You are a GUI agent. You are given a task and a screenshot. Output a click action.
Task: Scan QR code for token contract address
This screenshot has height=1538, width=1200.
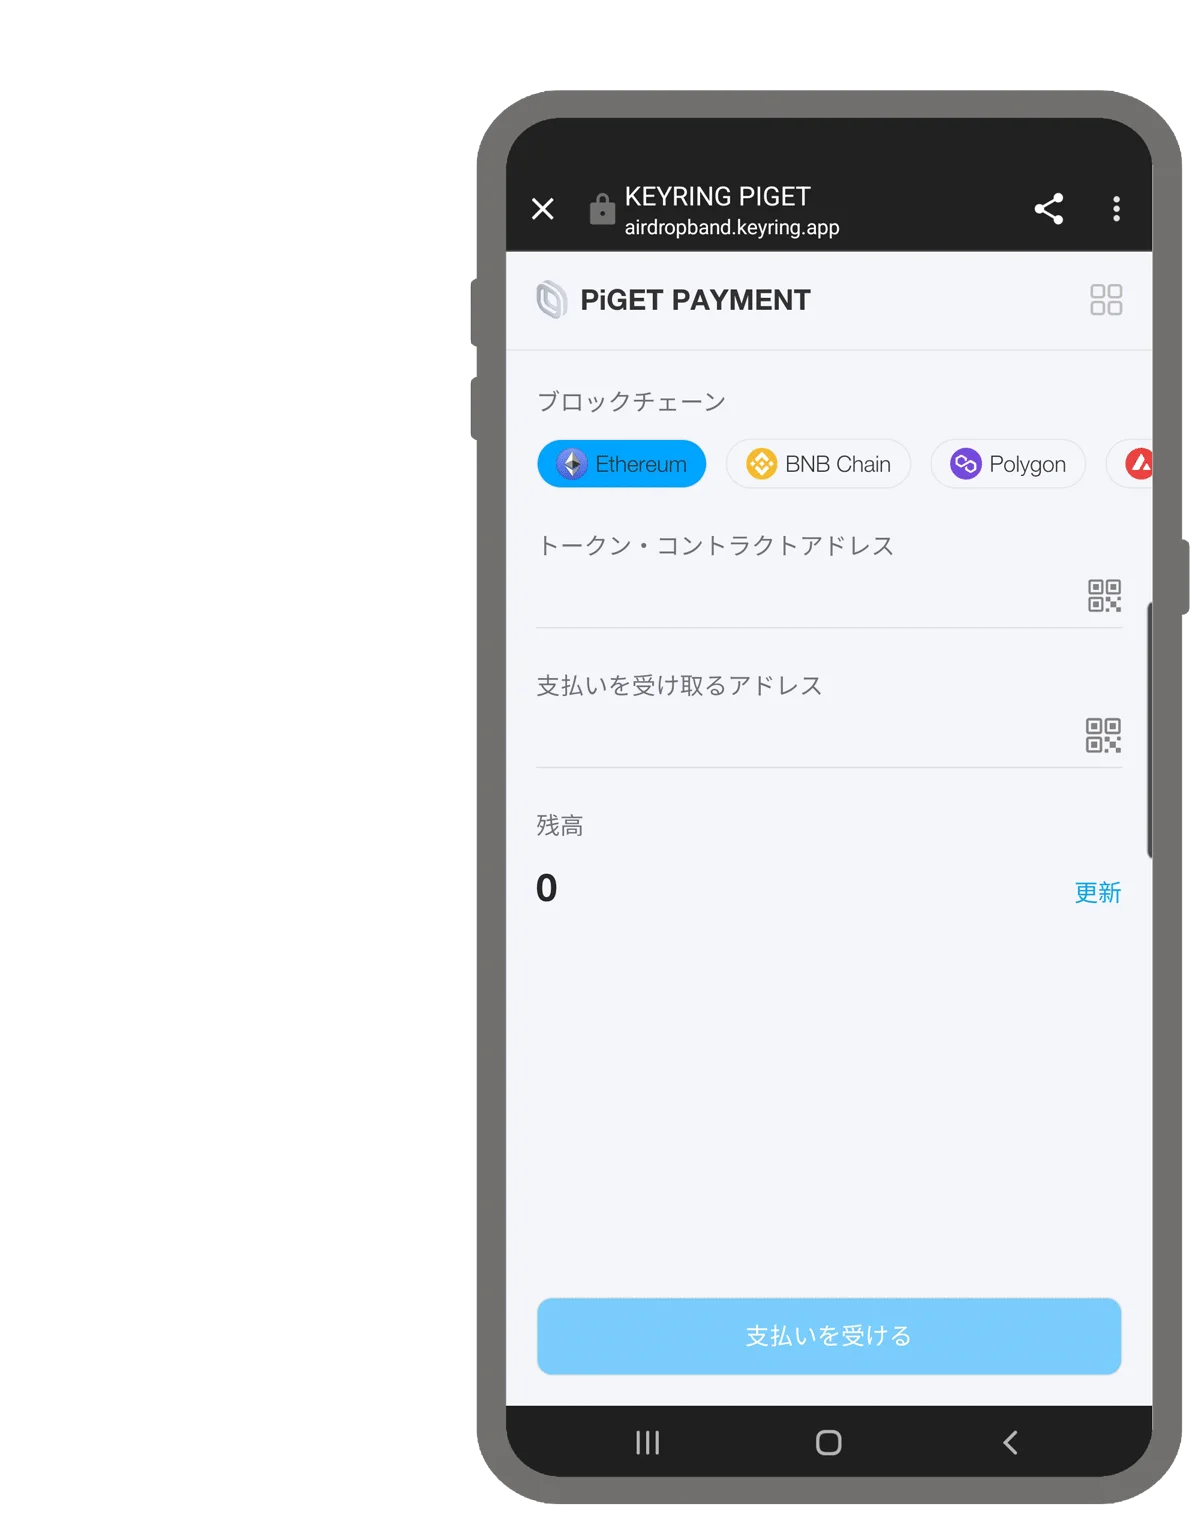1104,596
